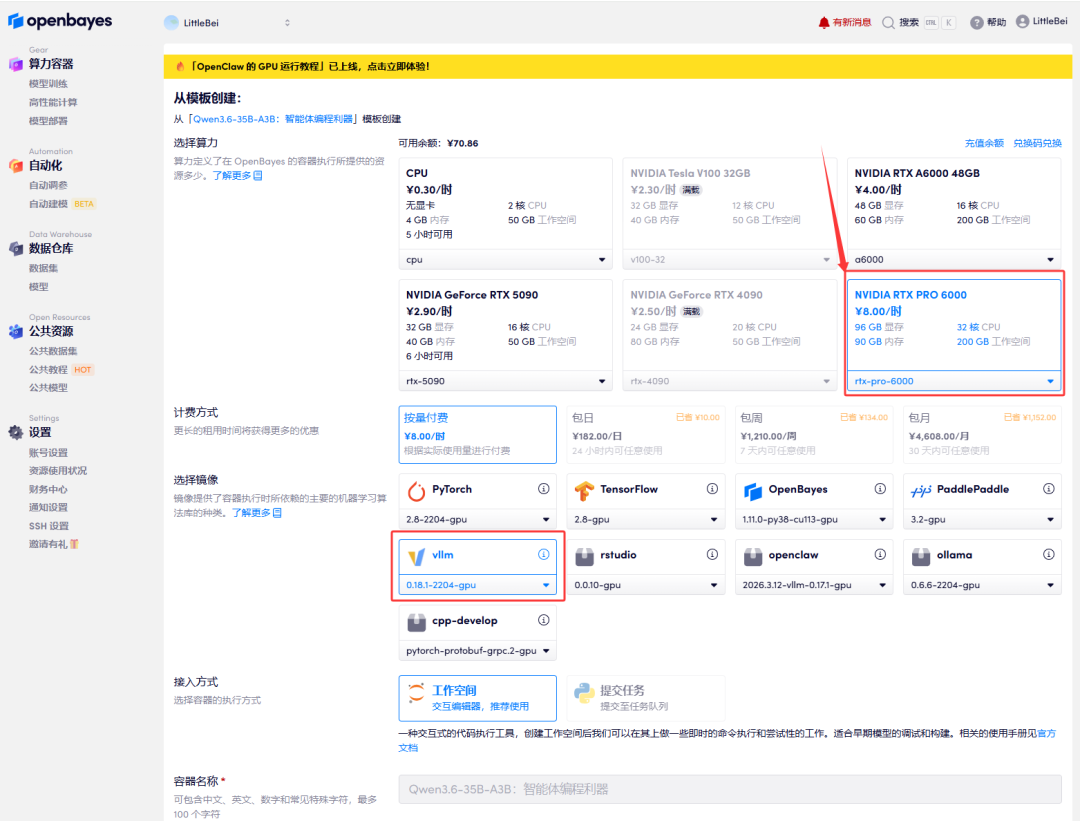Click the LittleBei user avatar icon

click(x=1023, y=22)
